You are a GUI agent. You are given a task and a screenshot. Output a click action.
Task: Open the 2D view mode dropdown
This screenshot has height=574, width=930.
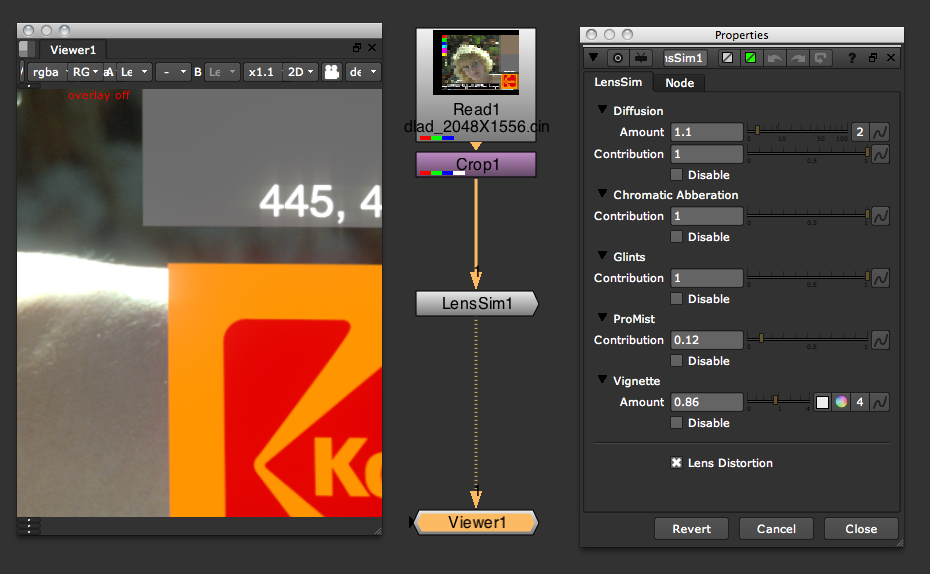click(x=300, y=72)
